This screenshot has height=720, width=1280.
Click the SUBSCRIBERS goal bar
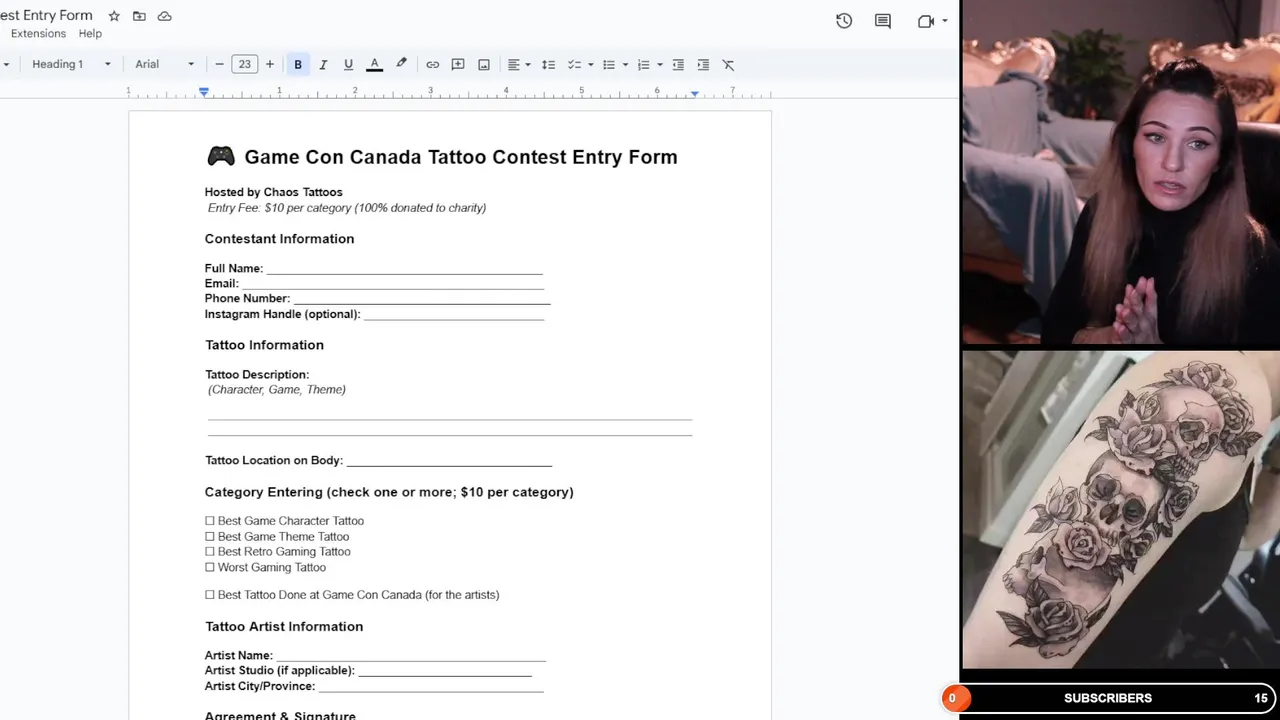pos(1109,698)
